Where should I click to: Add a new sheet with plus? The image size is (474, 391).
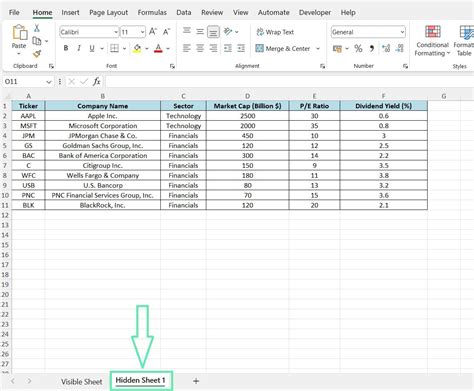click(x=196, y=381)
